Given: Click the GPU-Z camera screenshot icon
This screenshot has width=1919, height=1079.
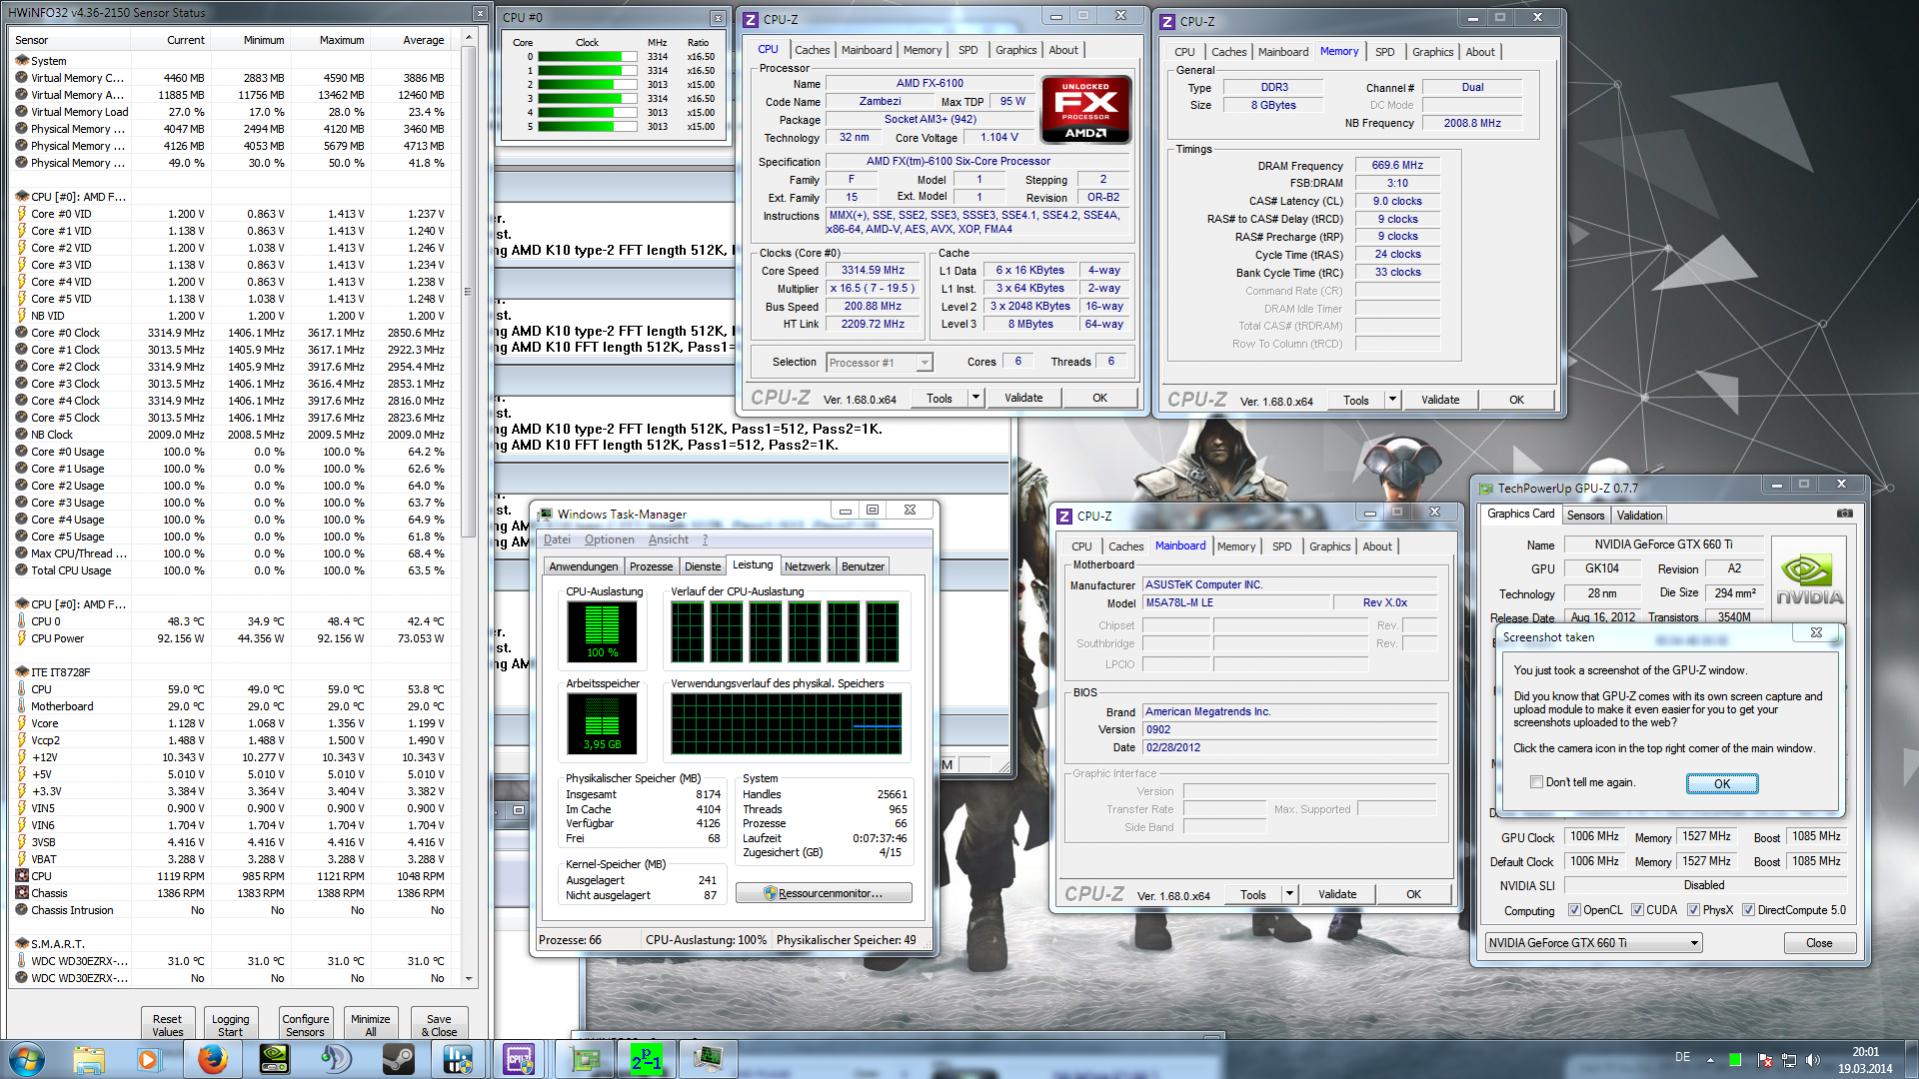Looking at the screenshot, I should click(1844, 513).
